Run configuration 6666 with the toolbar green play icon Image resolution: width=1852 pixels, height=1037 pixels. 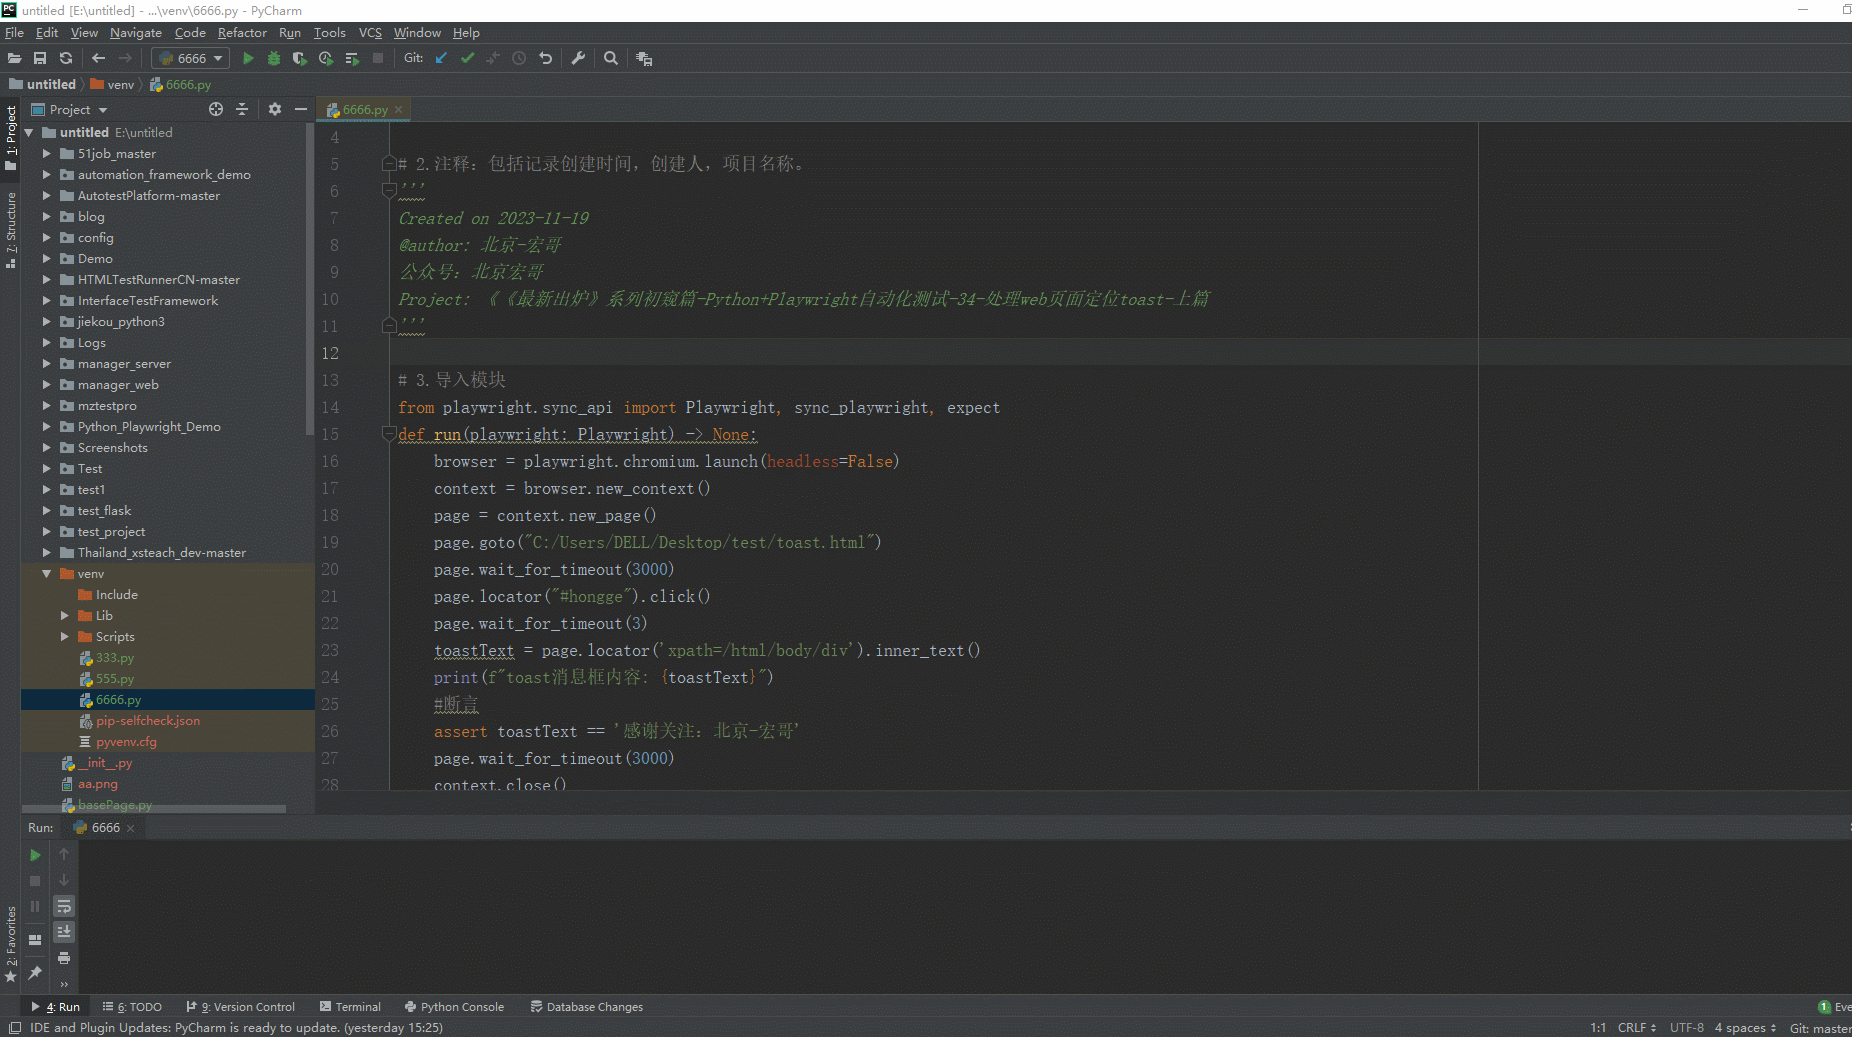[x=248, y=58]
